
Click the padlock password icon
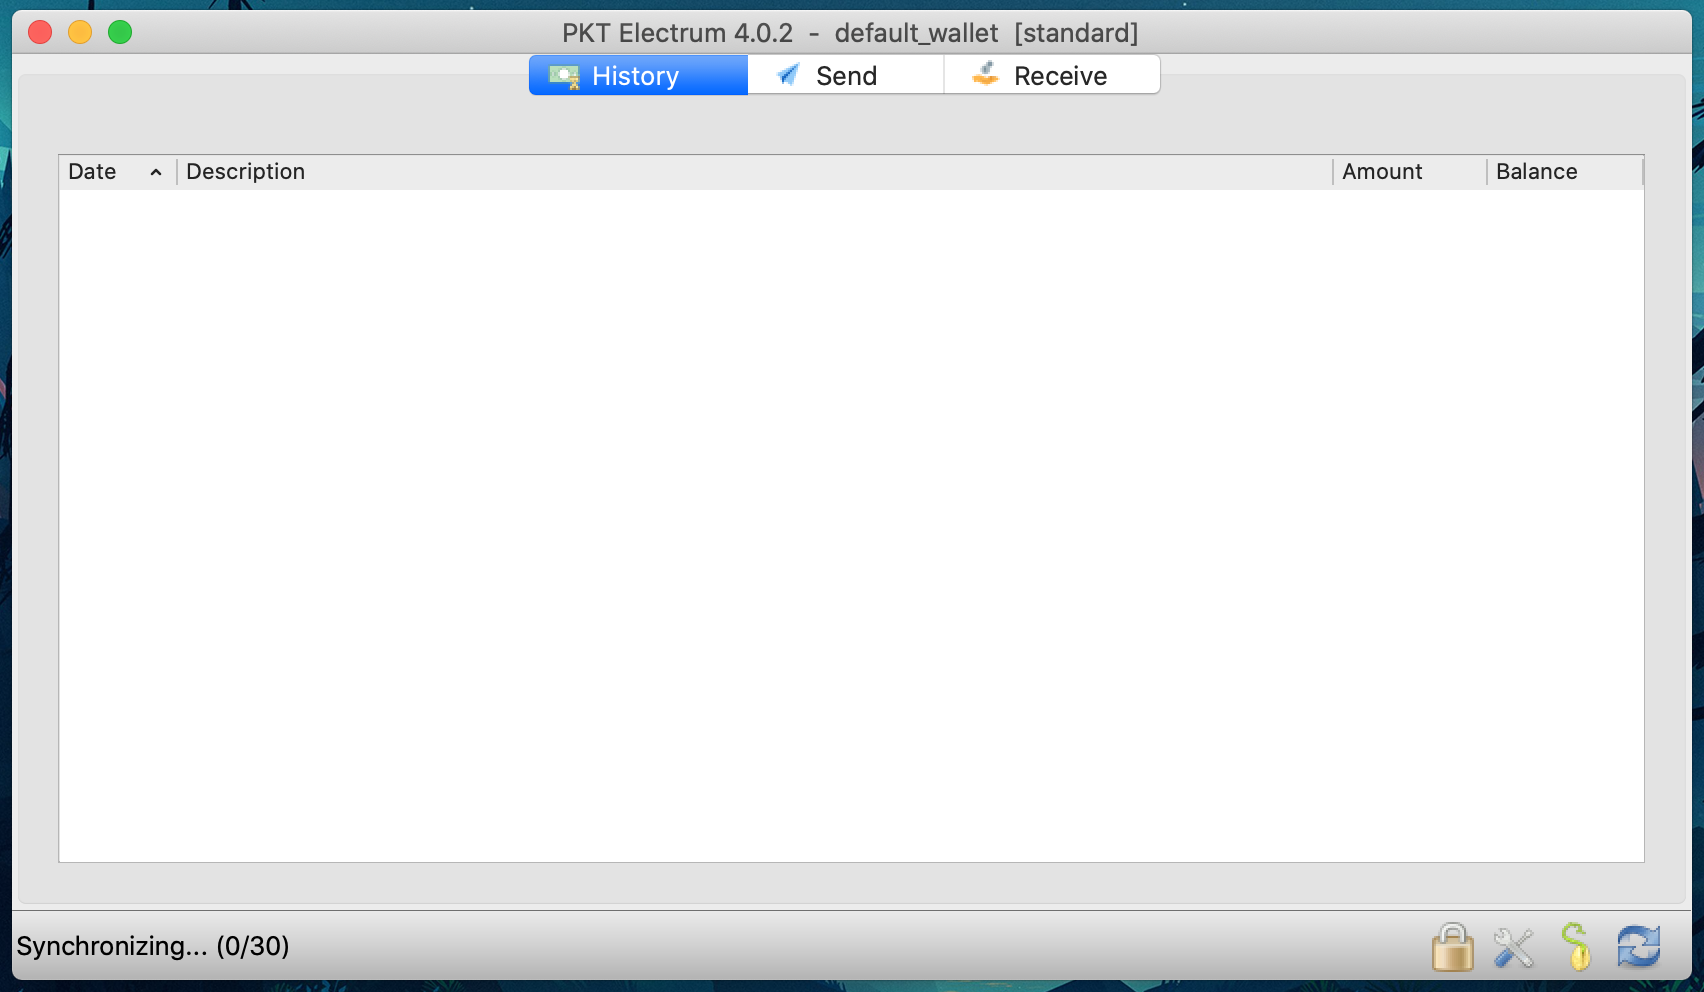1452,947
